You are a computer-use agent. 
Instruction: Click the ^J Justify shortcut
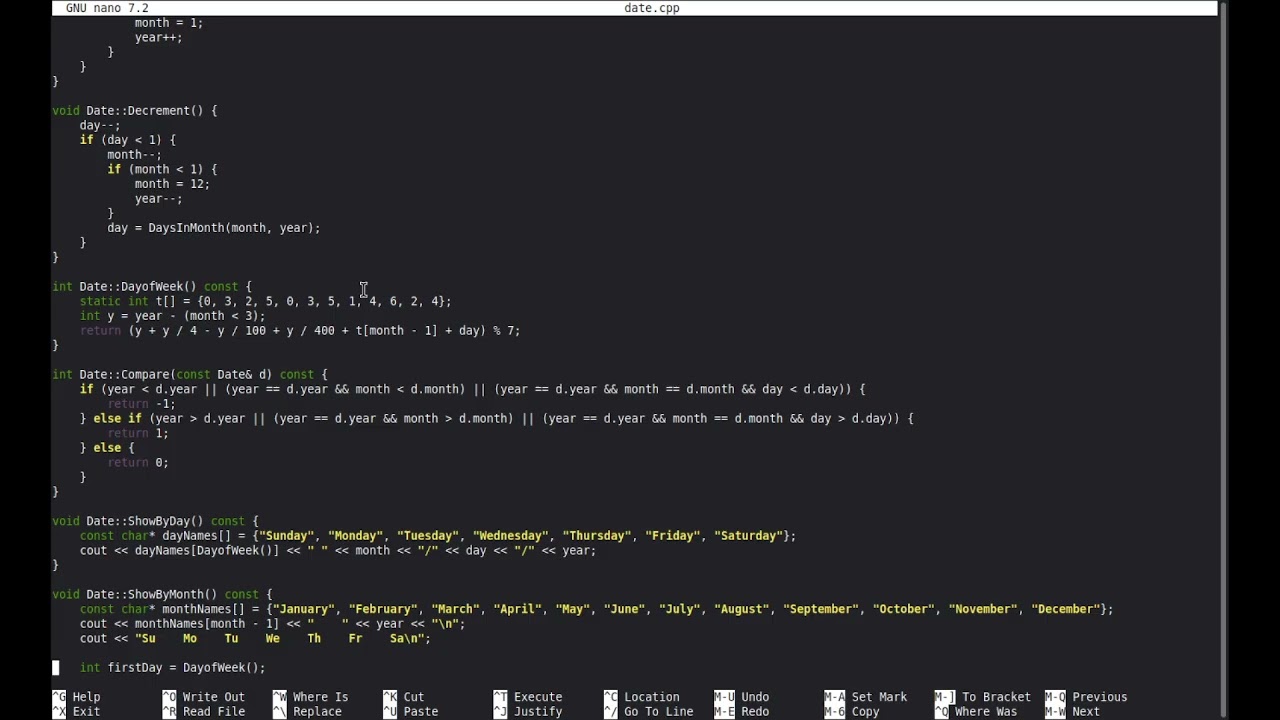click(x=528, y=712)
